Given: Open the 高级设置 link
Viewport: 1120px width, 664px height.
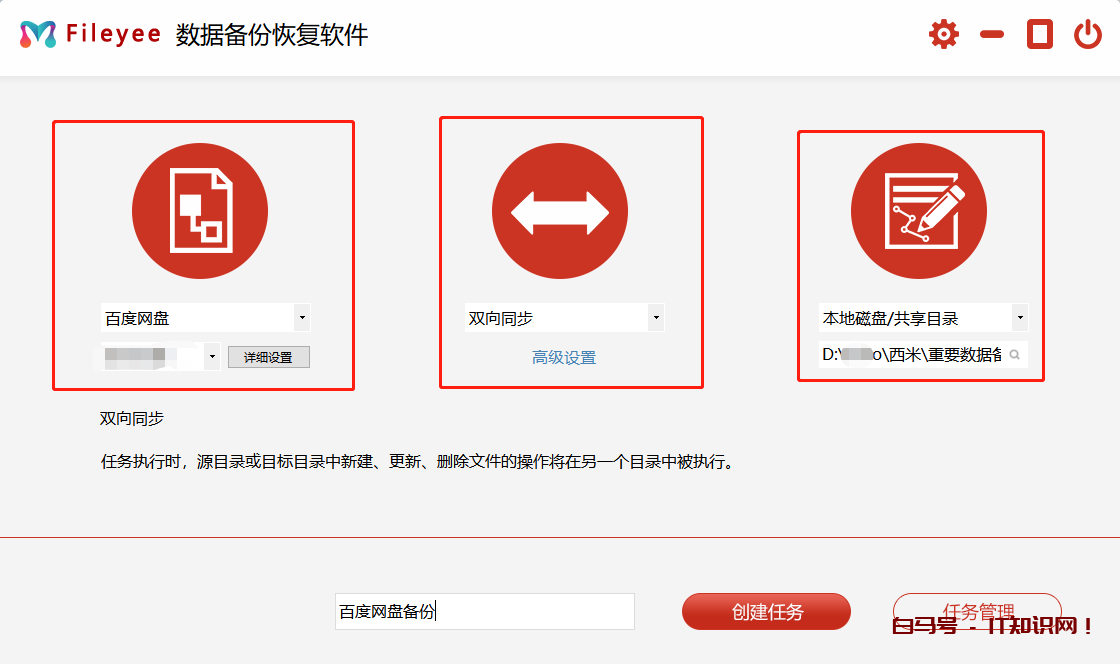Looking at the screenshot, I should point(564,358).
